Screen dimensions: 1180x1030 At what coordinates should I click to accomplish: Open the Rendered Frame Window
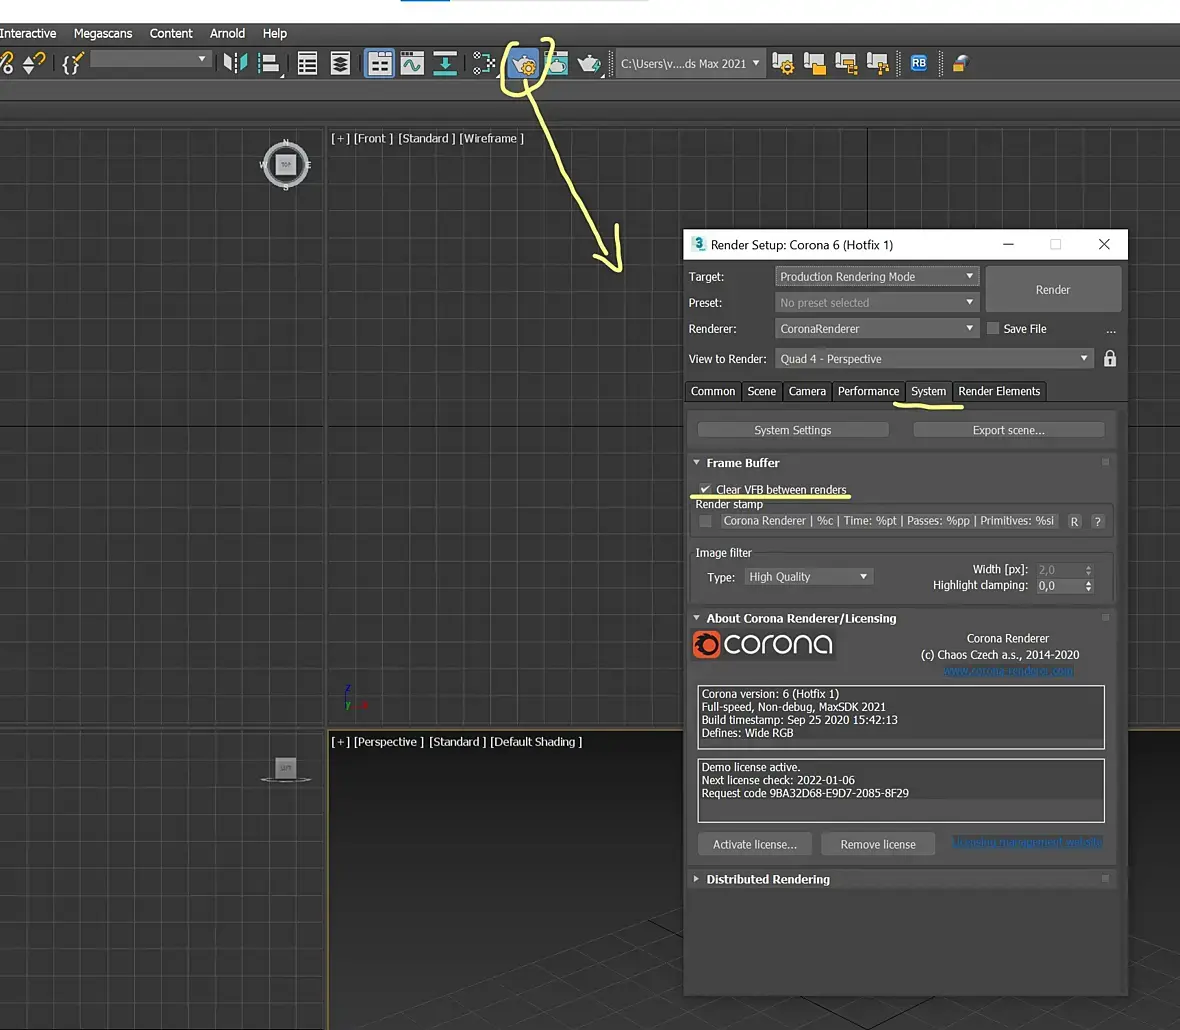coord(556,64)
